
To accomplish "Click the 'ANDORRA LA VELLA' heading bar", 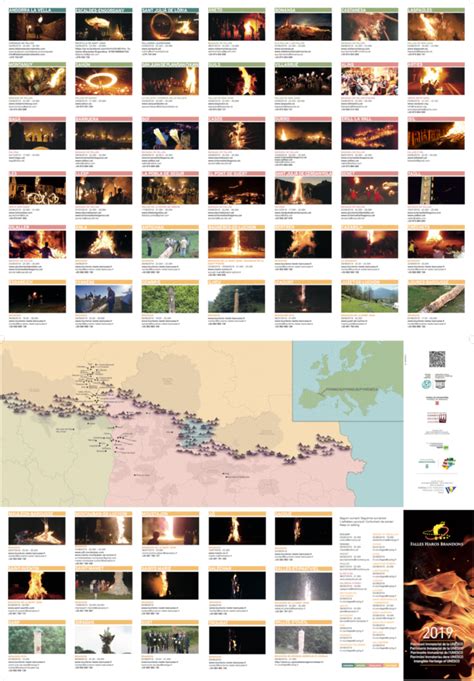I will pyautogui.click(x=37, y=10).
